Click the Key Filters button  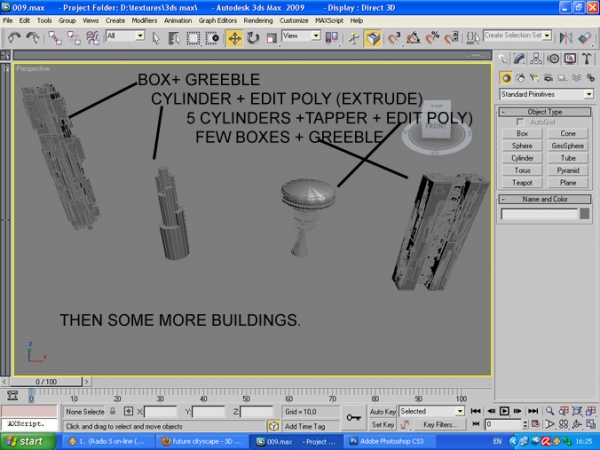439,424
